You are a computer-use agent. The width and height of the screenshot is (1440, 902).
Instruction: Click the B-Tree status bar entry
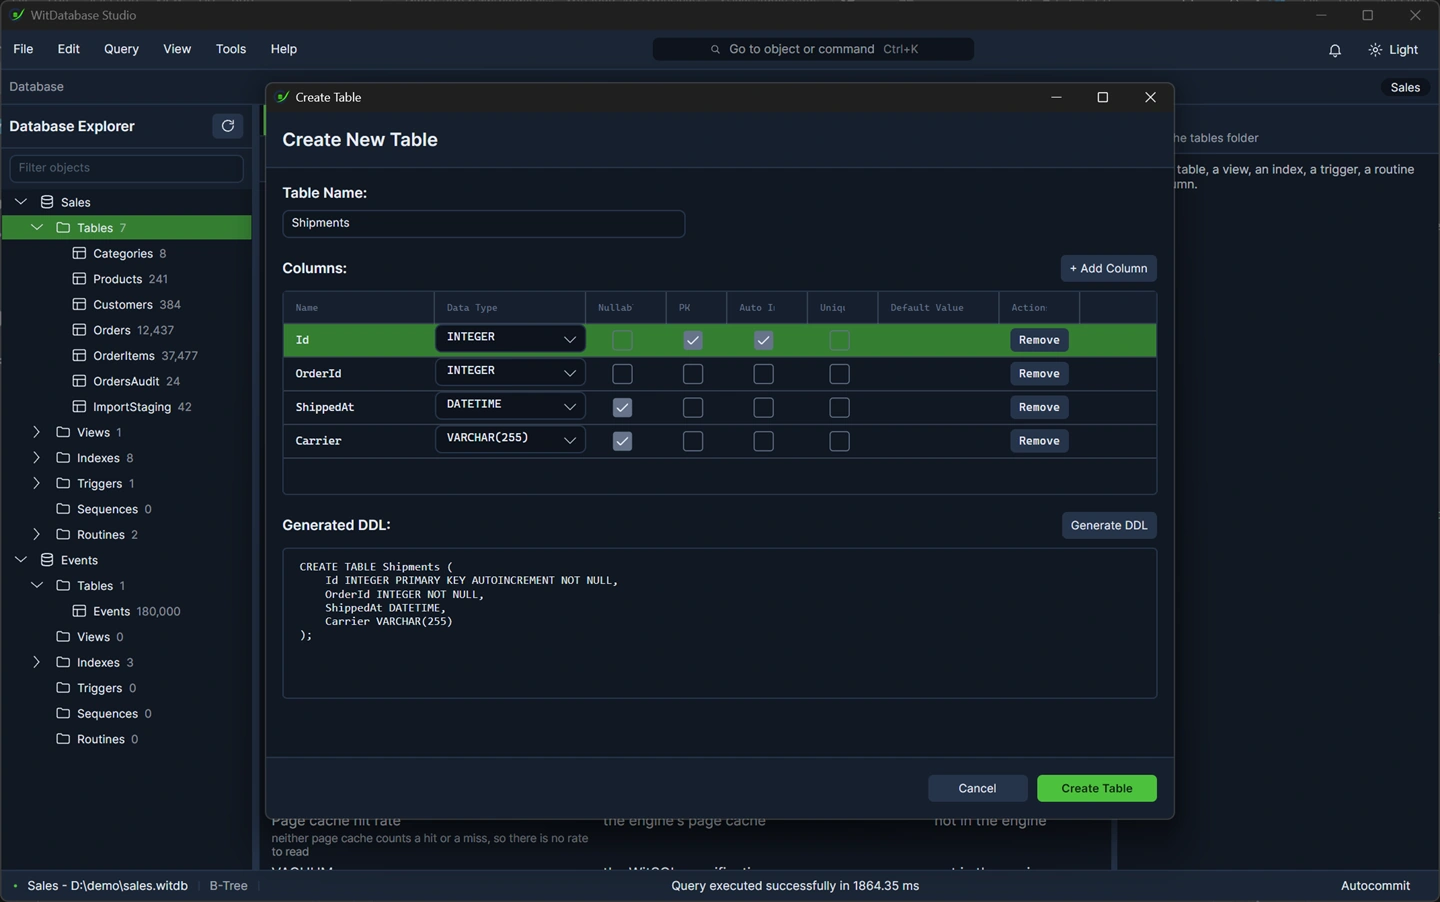(229, 886)
